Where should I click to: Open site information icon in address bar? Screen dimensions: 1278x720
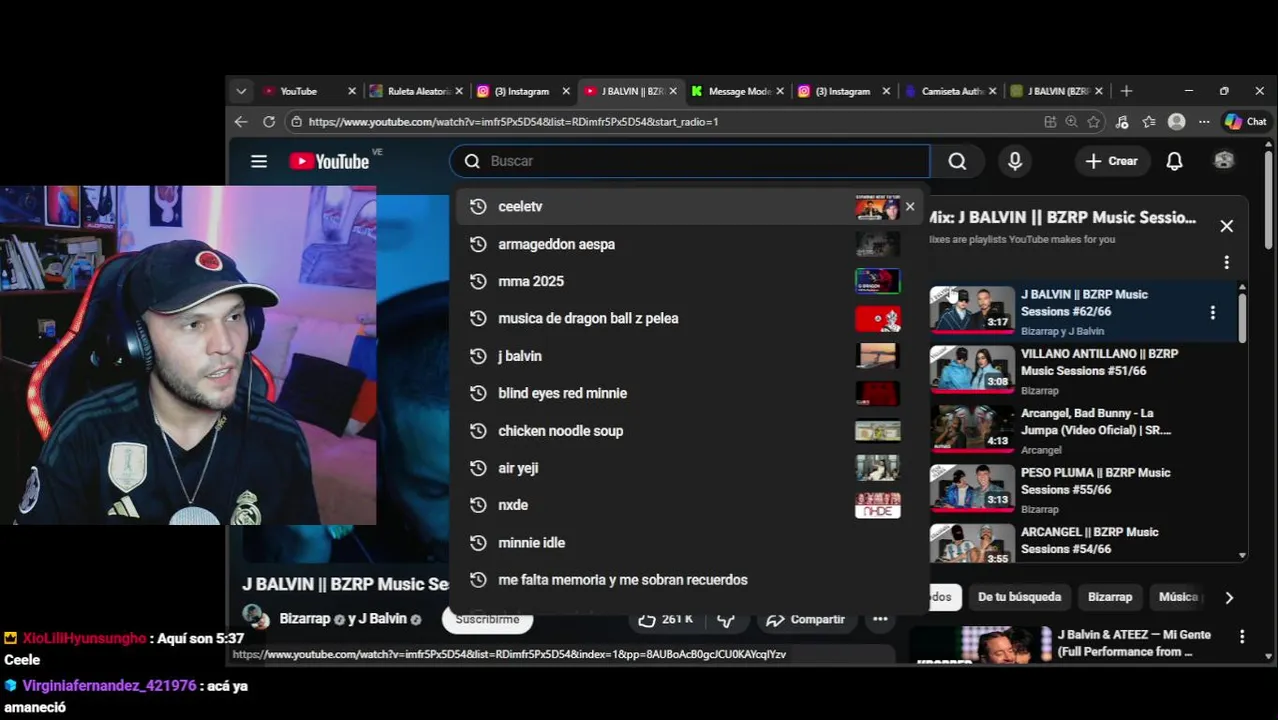point(296,121)
